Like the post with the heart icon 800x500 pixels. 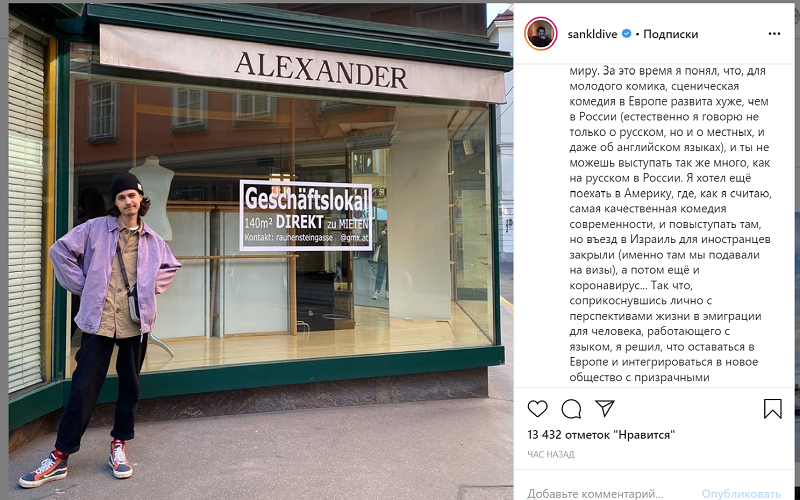click(x=537, y=409)
